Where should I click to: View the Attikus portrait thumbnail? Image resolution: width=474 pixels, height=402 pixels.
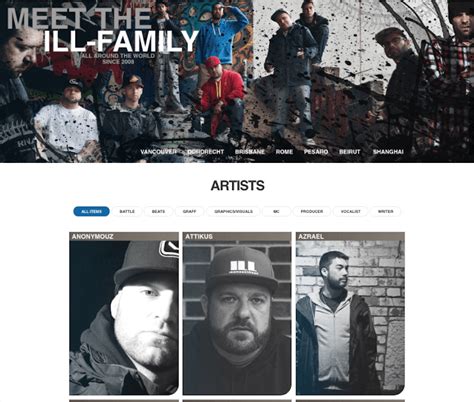[x=237, y=318]
